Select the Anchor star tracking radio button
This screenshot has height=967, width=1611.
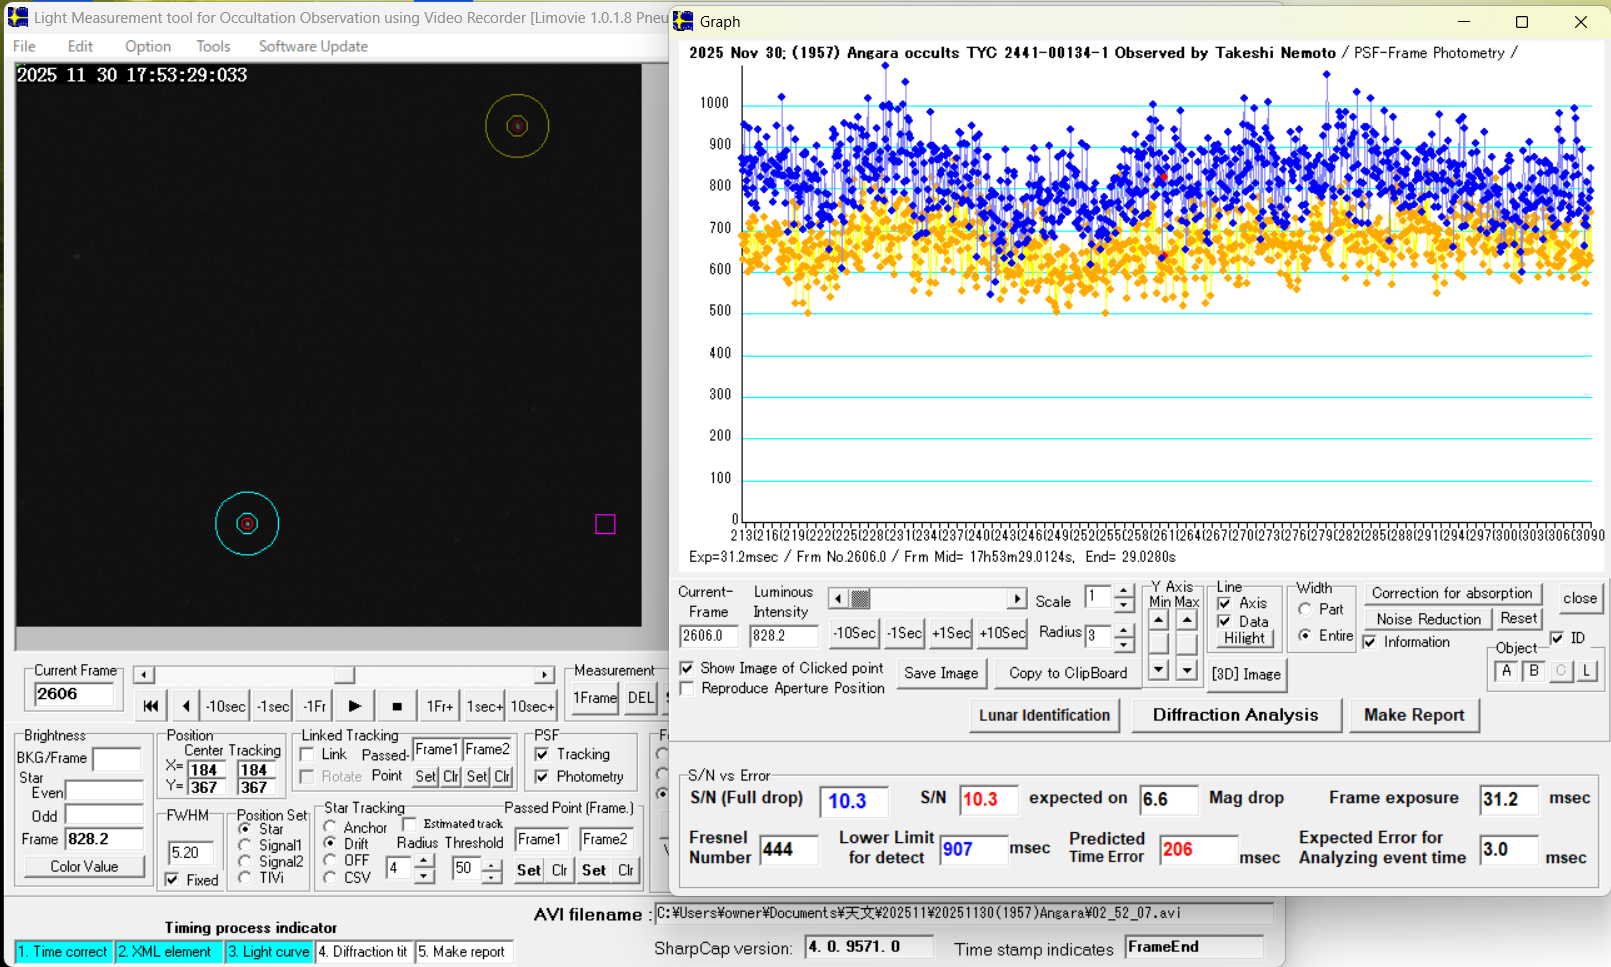[x=331, y=827]
